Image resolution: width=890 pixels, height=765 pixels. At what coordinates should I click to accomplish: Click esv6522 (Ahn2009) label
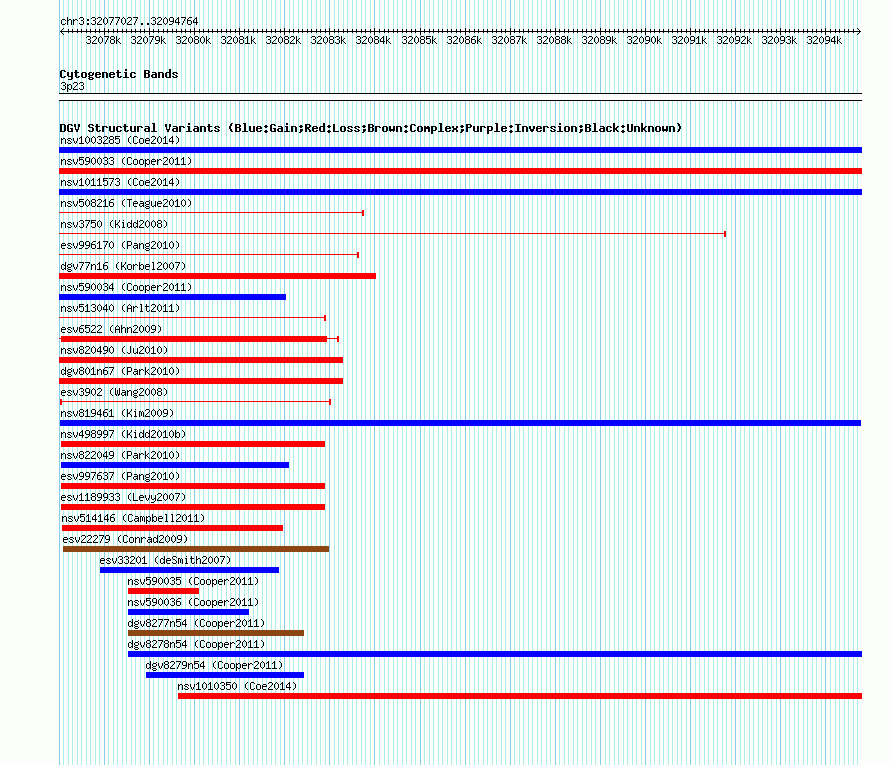click(x=111, y=329)
